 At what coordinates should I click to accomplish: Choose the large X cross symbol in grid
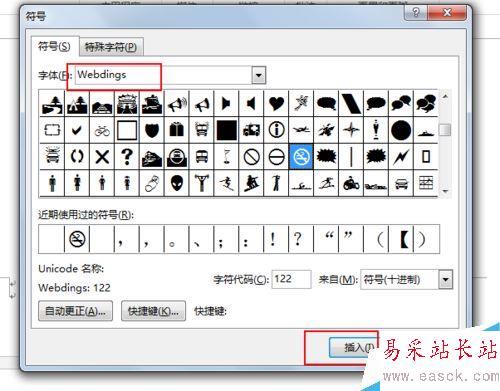[102, 157]
